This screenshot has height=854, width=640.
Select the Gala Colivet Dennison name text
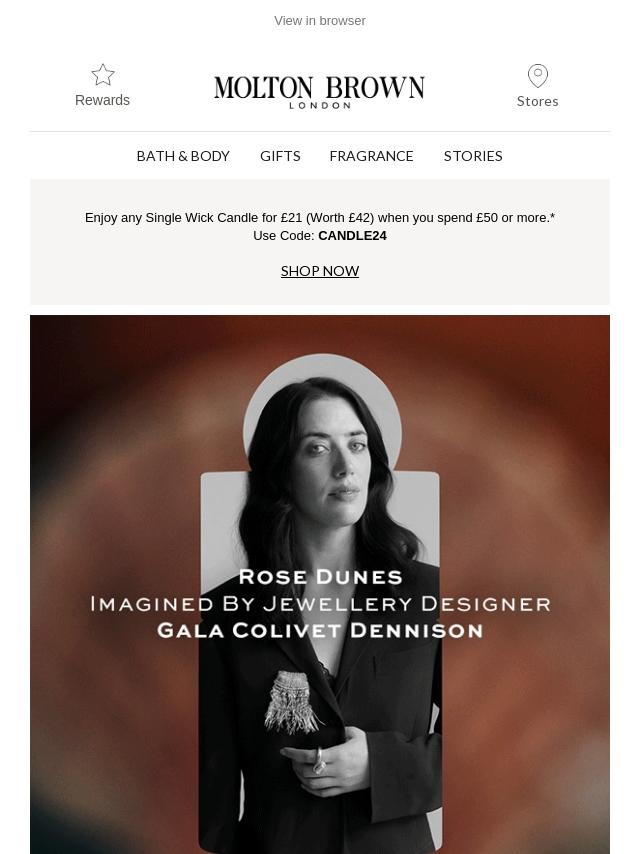coord(320,631)
